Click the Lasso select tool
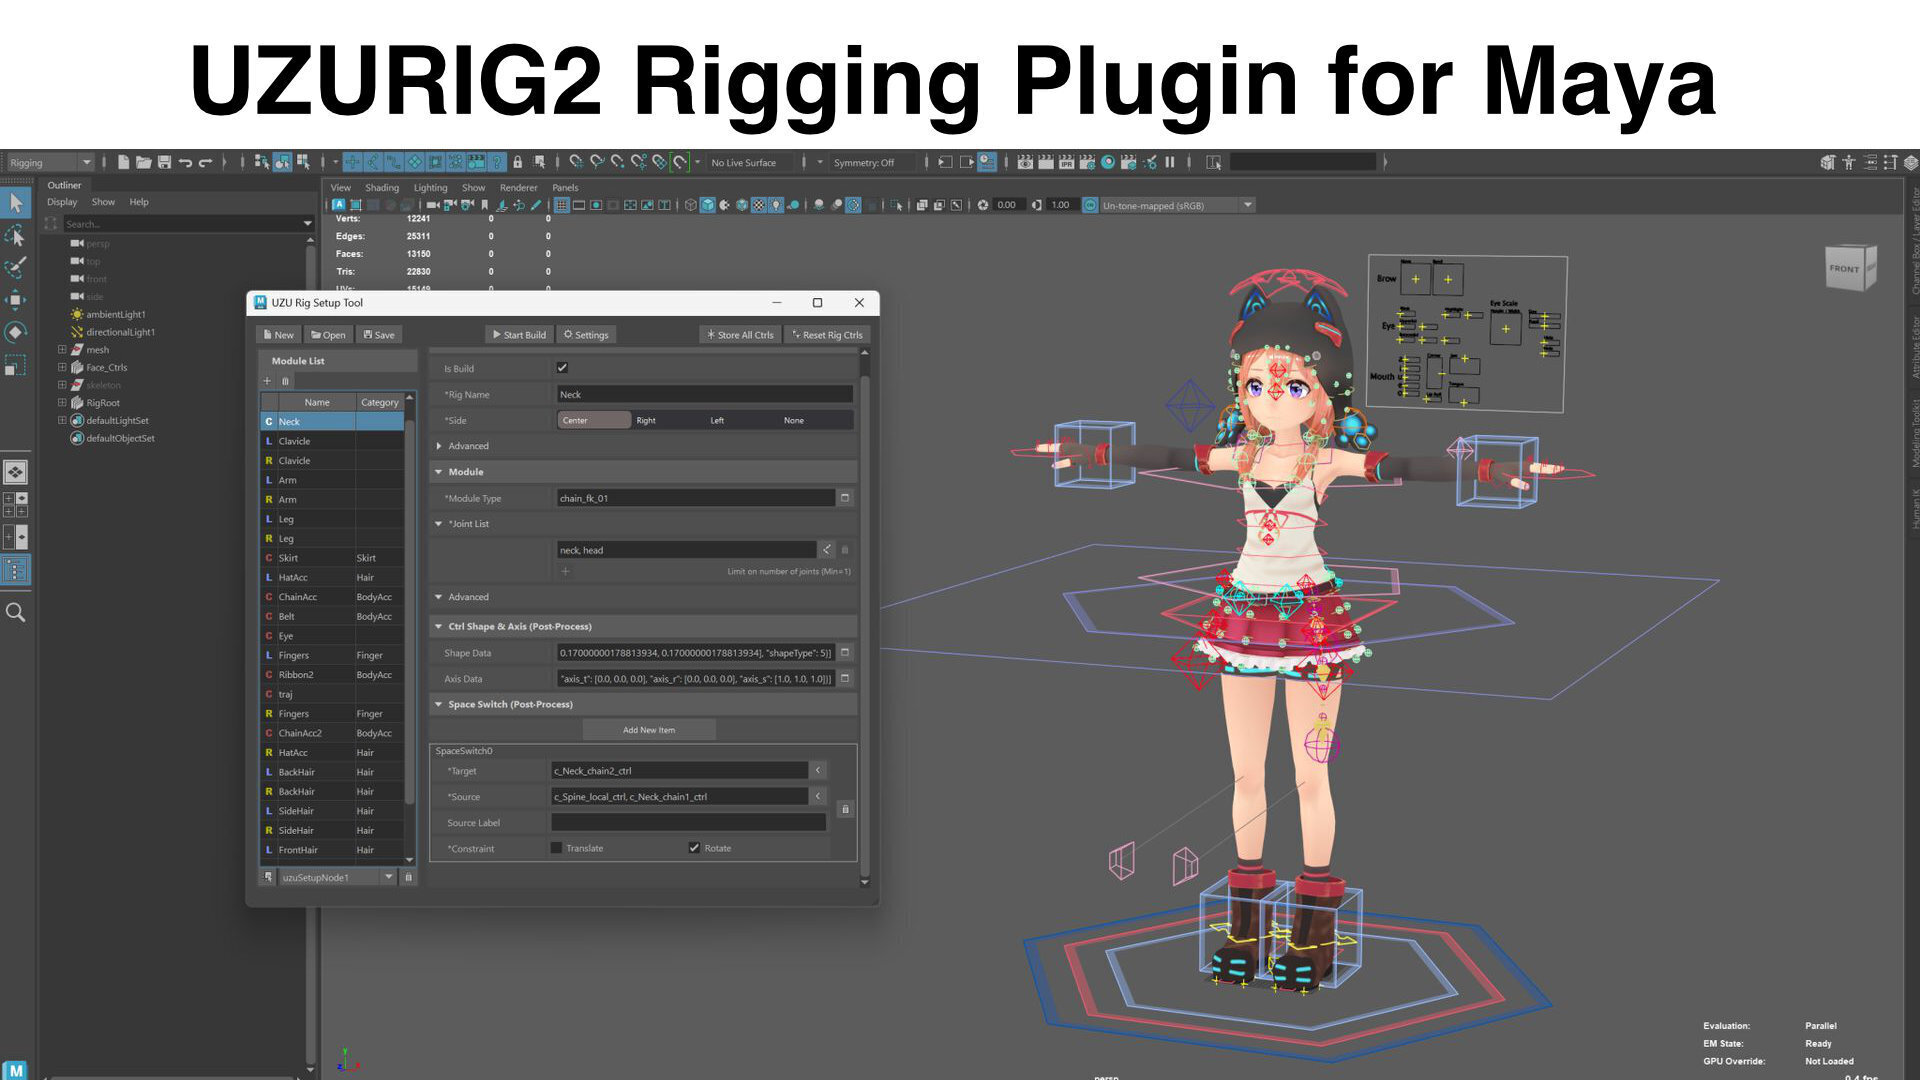The width and height of the screenshot is (1920, 1080). pos(16,236)
